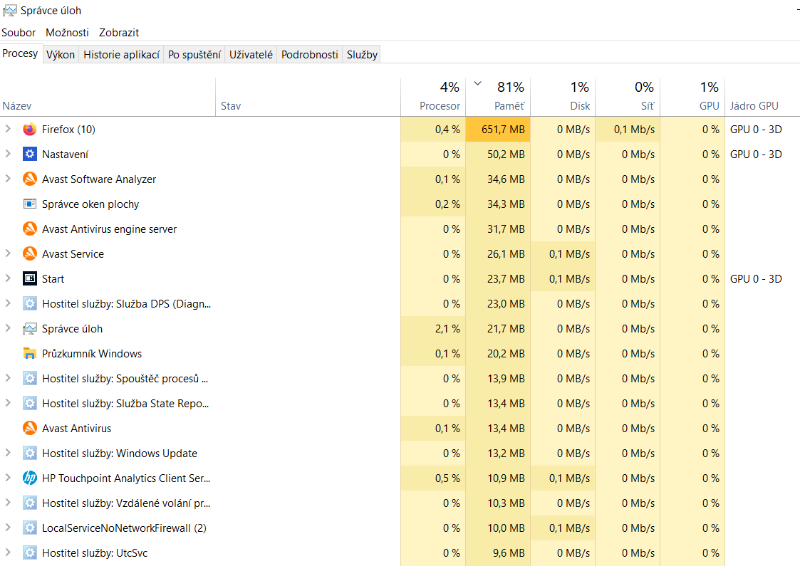Click the Vzdálené volání host icon
800x566 pixels.
pyautogui.click(x=30, y=503)
